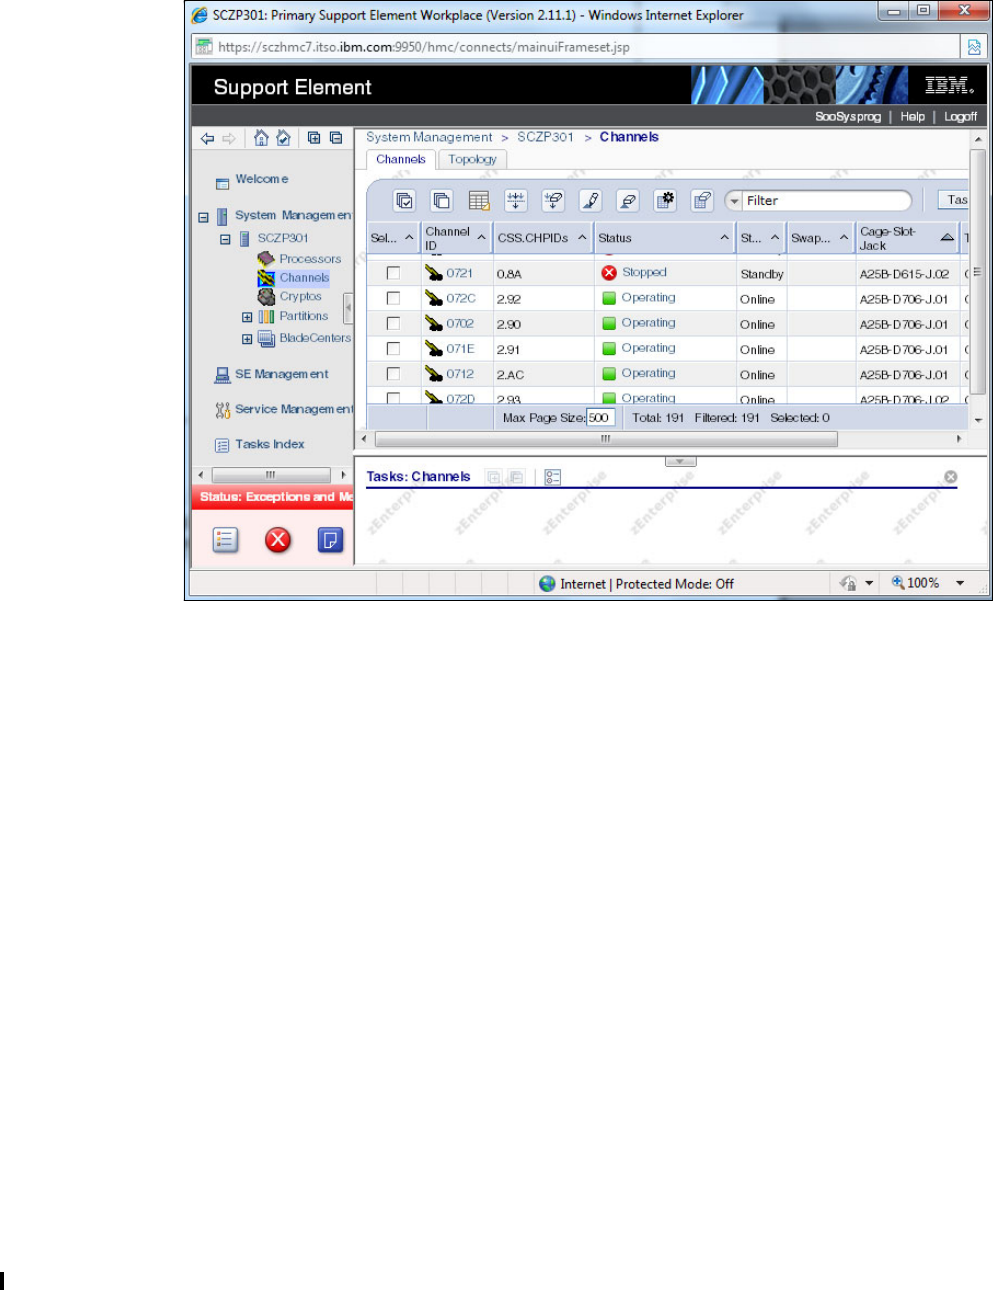Click the Deselect All table toolbar icon
The height and width of the screenshot is (1290, 993).
point(441,201)
